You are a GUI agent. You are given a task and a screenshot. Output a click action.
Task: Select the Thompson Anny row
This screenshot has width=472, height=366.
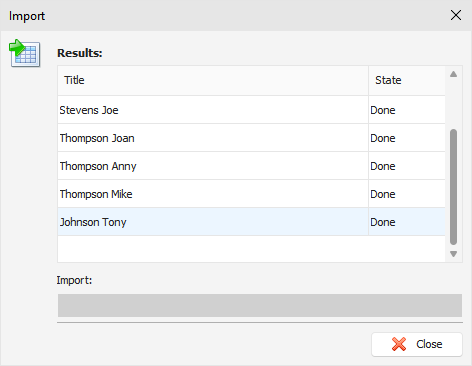point(251,166)
